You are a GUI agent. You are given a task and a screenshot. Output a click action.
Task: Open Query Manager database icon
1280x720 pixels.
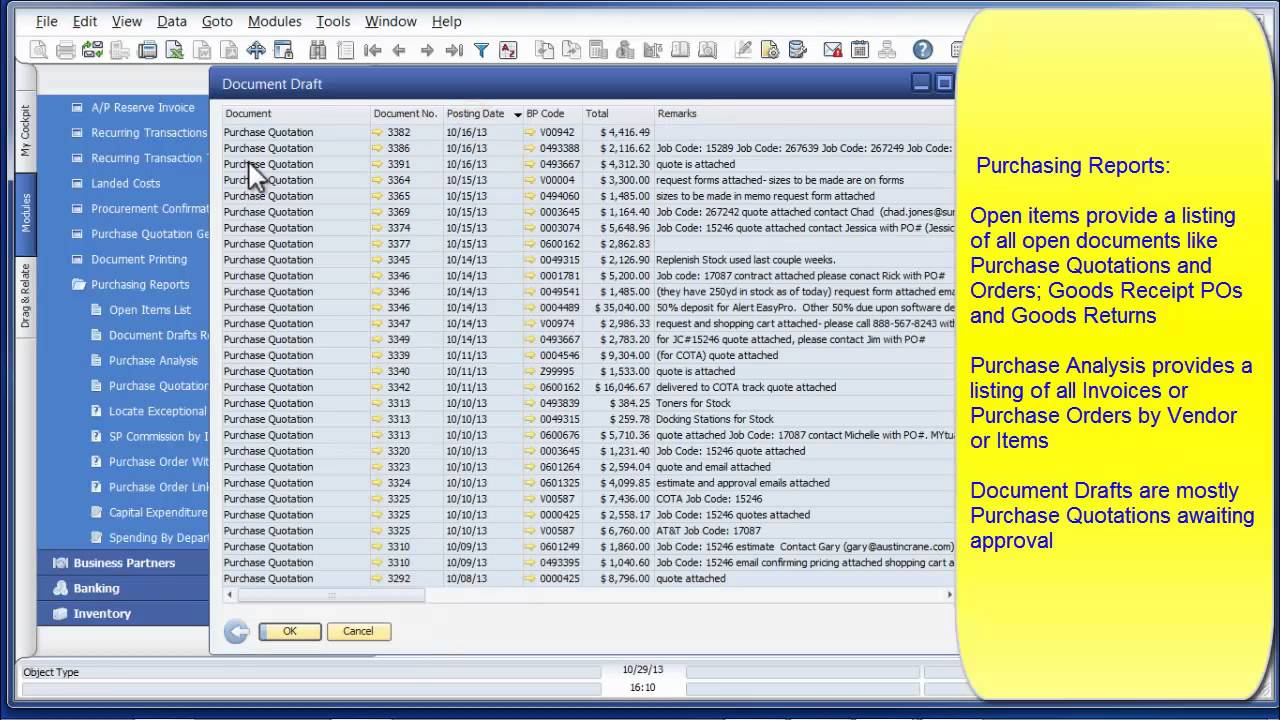(797, 50)
